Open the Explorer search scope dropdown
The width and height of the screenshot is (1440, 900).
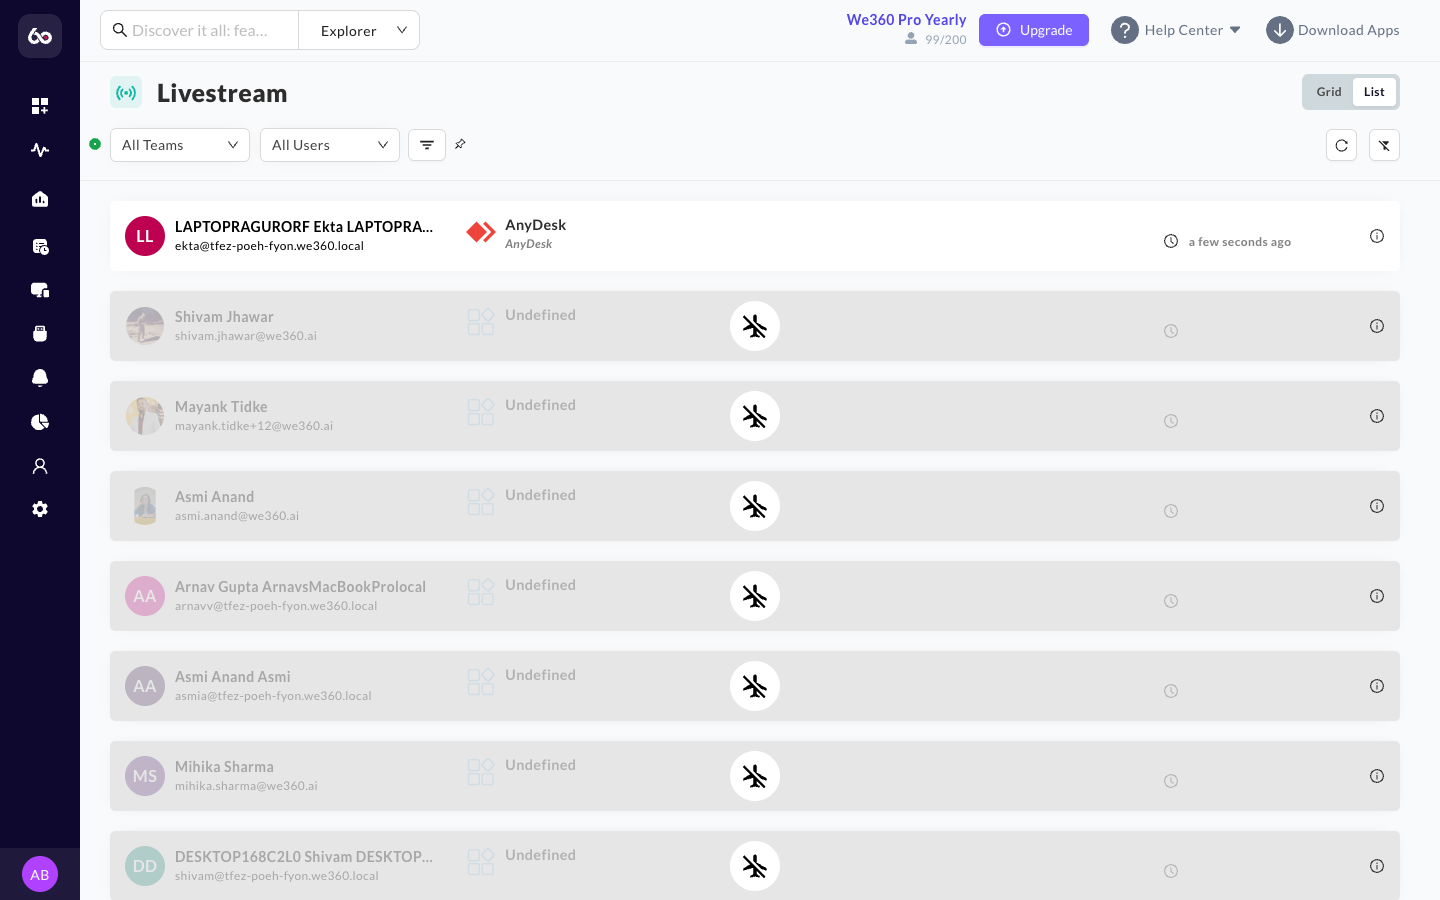click(x=359, y=30)
